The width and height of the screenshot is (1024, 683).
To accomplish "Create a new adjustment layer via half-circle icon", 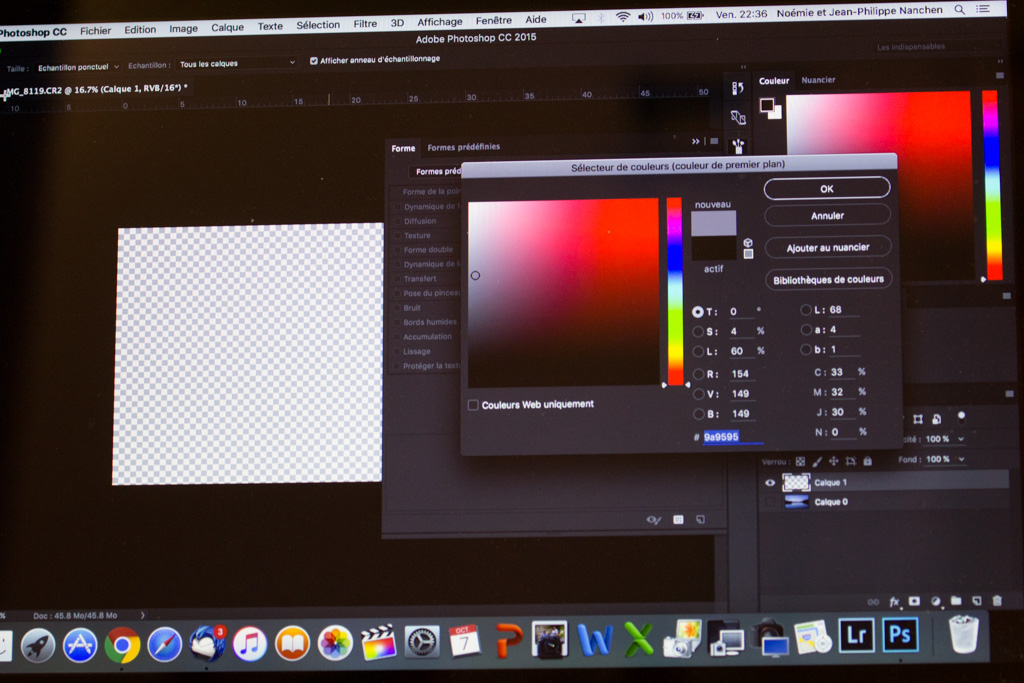I will point(935,601).
